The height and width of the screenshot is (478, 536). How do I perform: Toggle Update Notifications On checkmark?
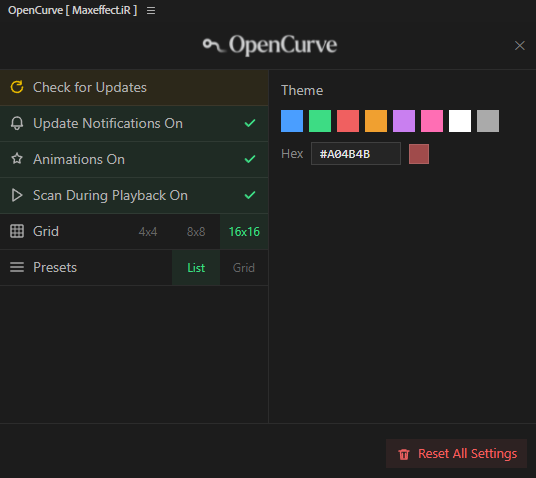250,123
